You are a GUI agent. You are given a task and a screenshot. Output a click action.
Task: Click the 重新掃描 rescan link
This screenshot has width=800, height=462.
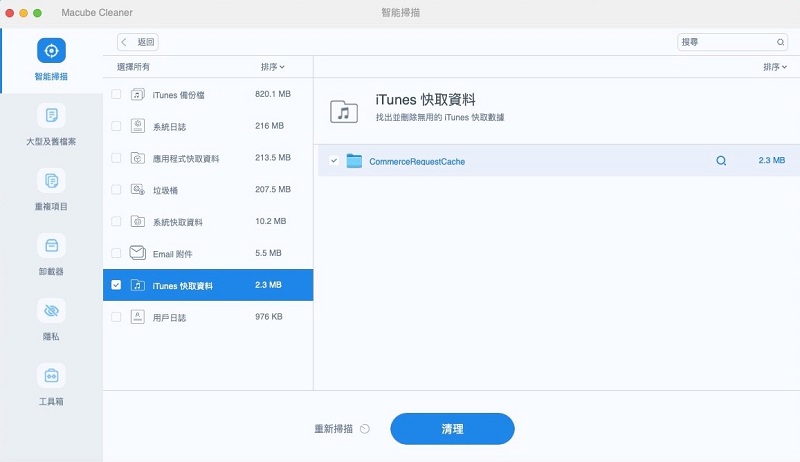pyautogui.click(x=334, y=429)
